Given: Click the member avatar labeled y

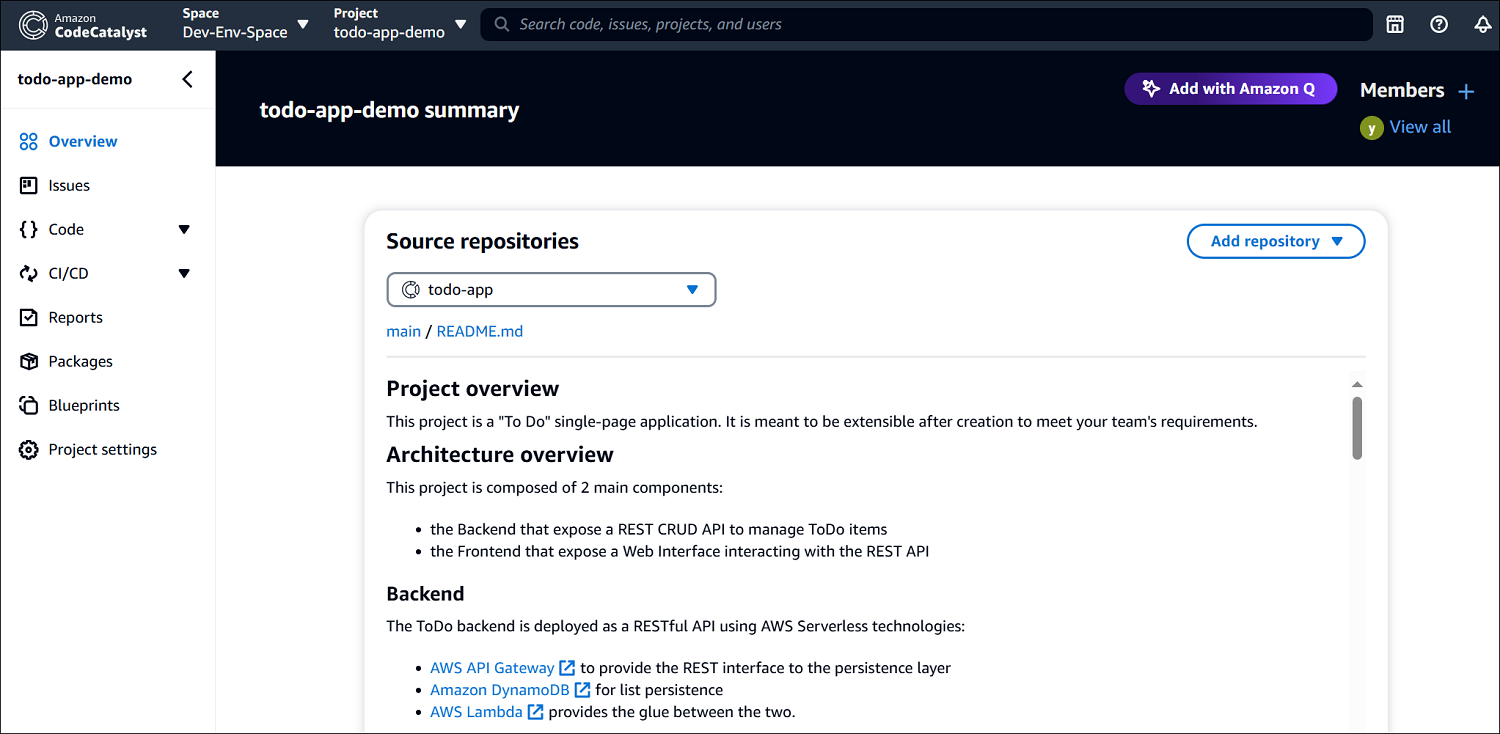Looking at the screenshot, I should pyautogui.click(x=1371, y=128).
